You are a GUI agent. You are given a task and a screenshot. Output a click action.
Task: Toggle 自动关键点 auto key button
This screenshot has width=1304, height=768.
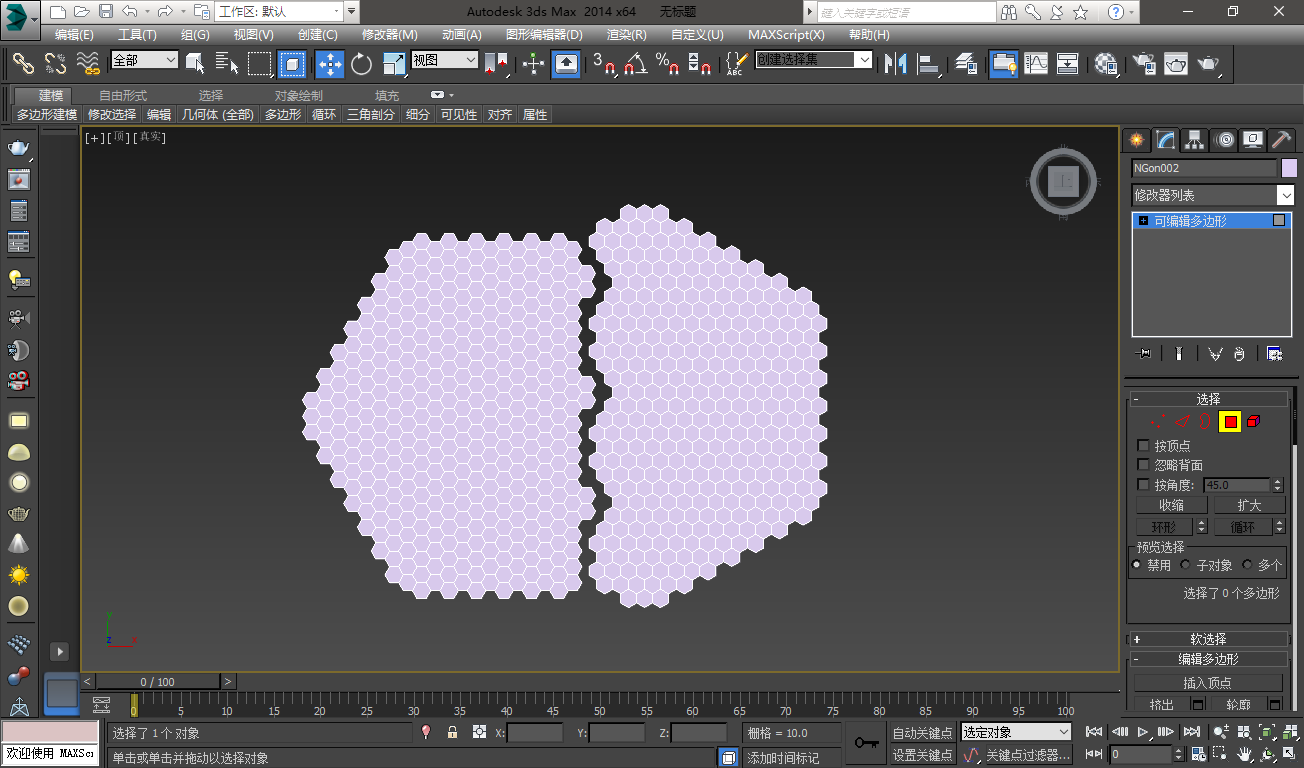click(922, 733)
